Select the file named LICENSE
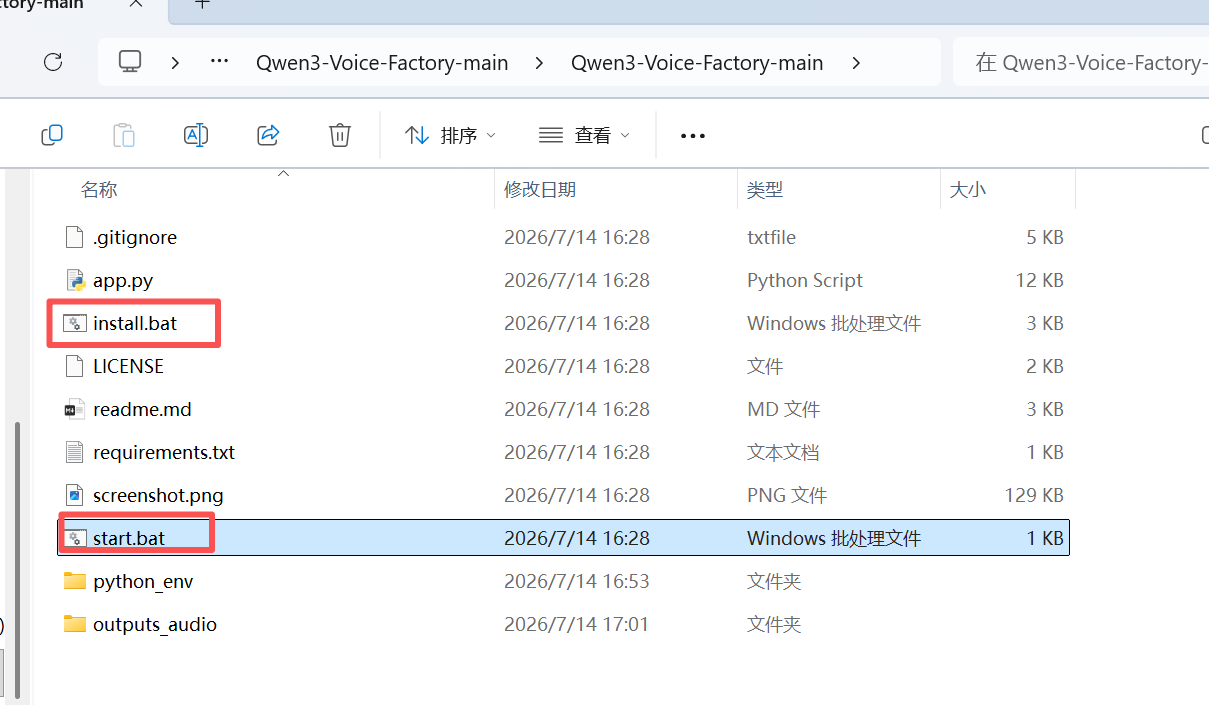 (128, 366)
